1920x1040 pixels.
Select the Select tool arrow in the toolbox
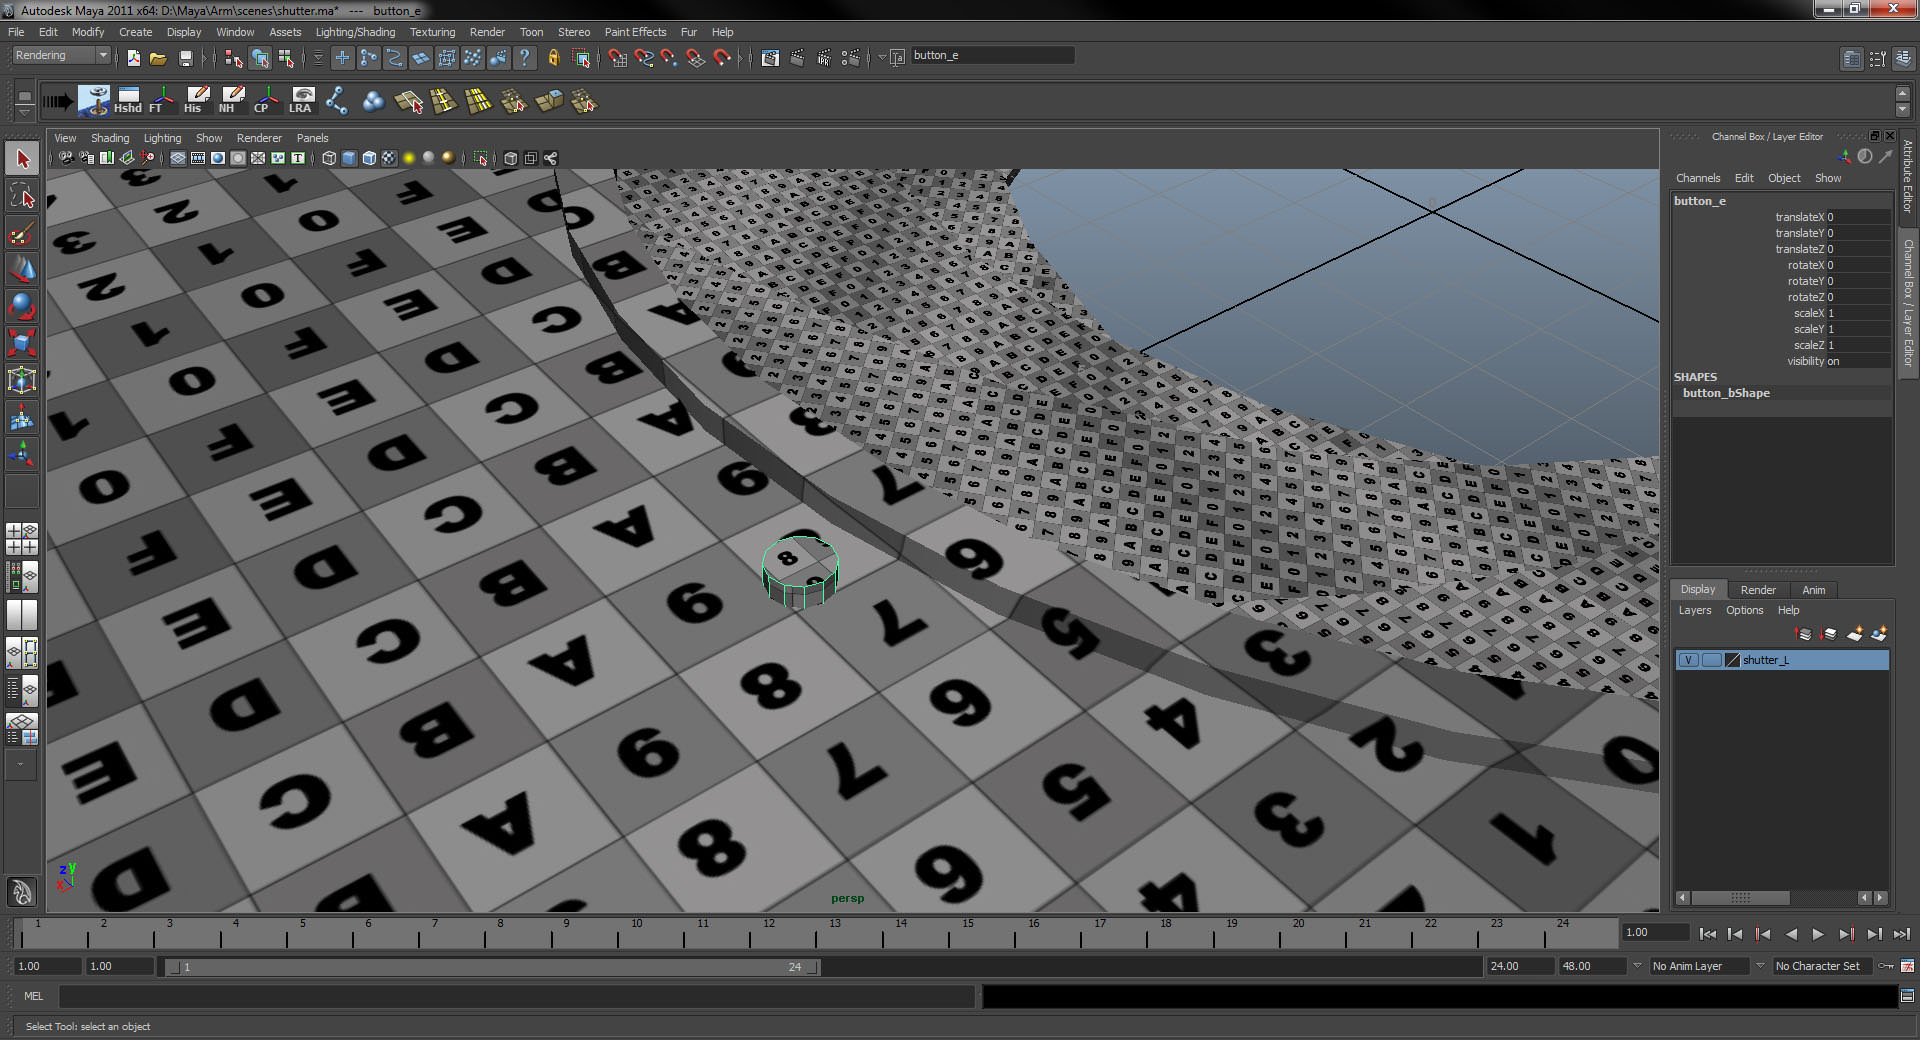pyautogui.click(x=22, y=159)
